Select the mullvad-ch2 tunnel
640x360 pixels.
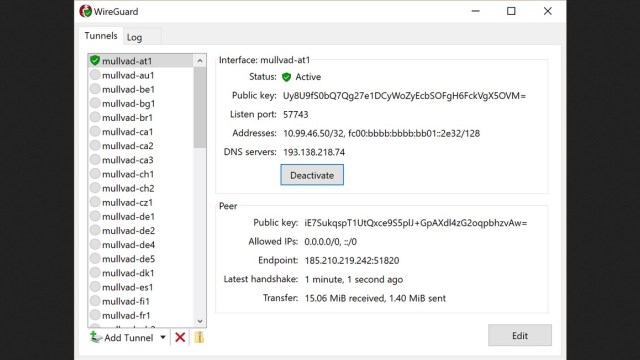point(141,188)
